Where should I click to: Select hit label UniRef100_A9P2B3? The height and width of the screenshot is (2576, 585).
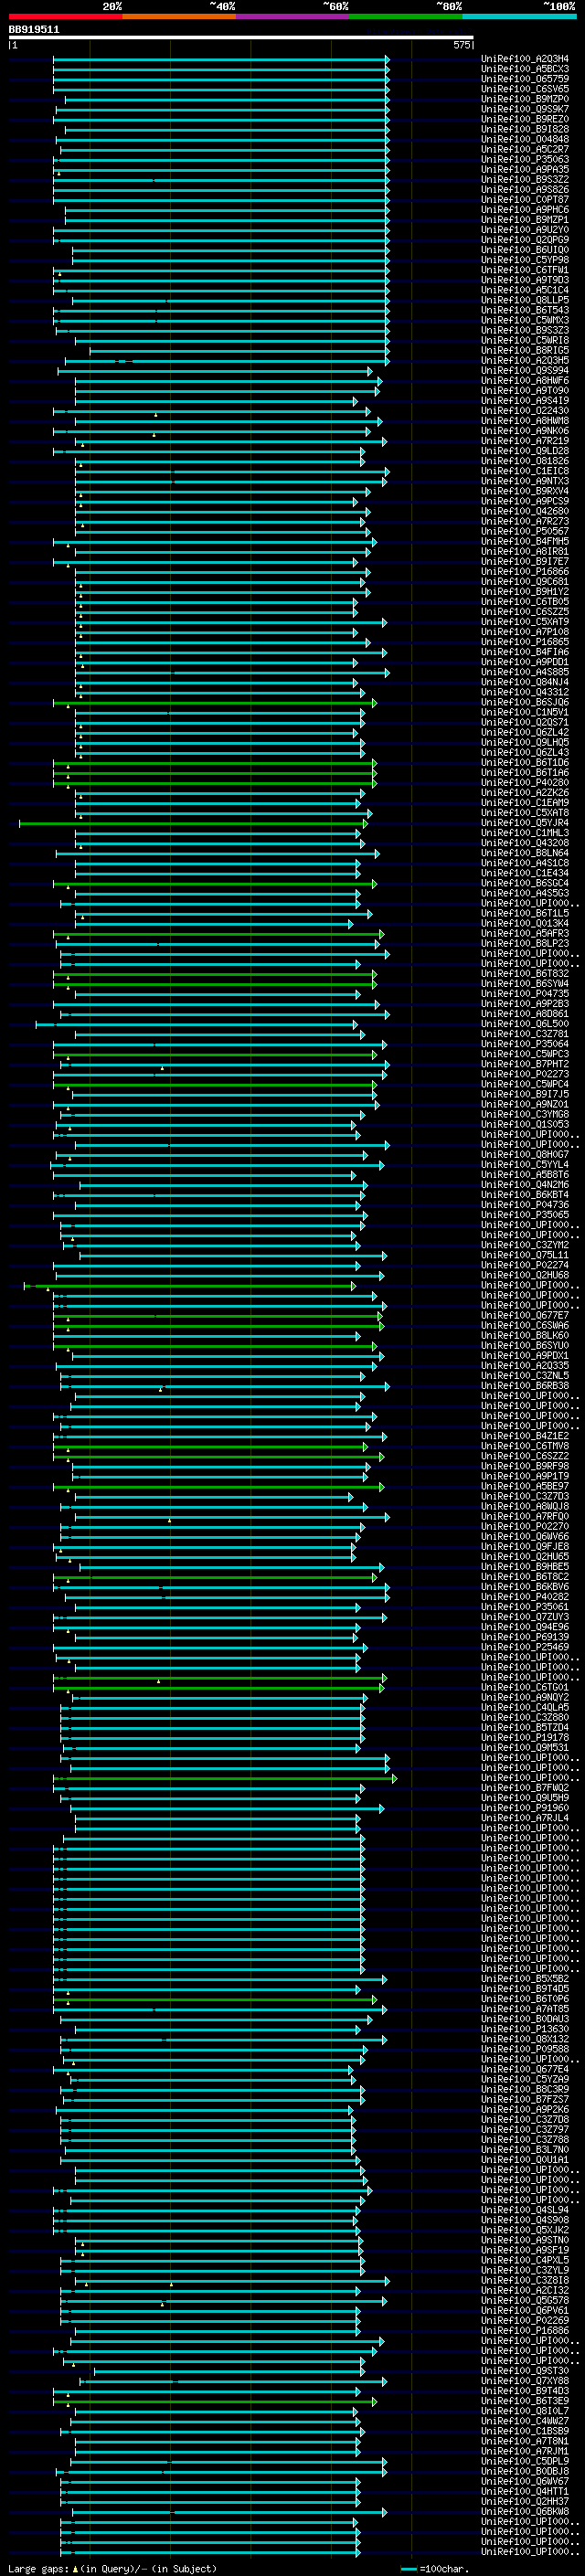[x=525, y=1004]
